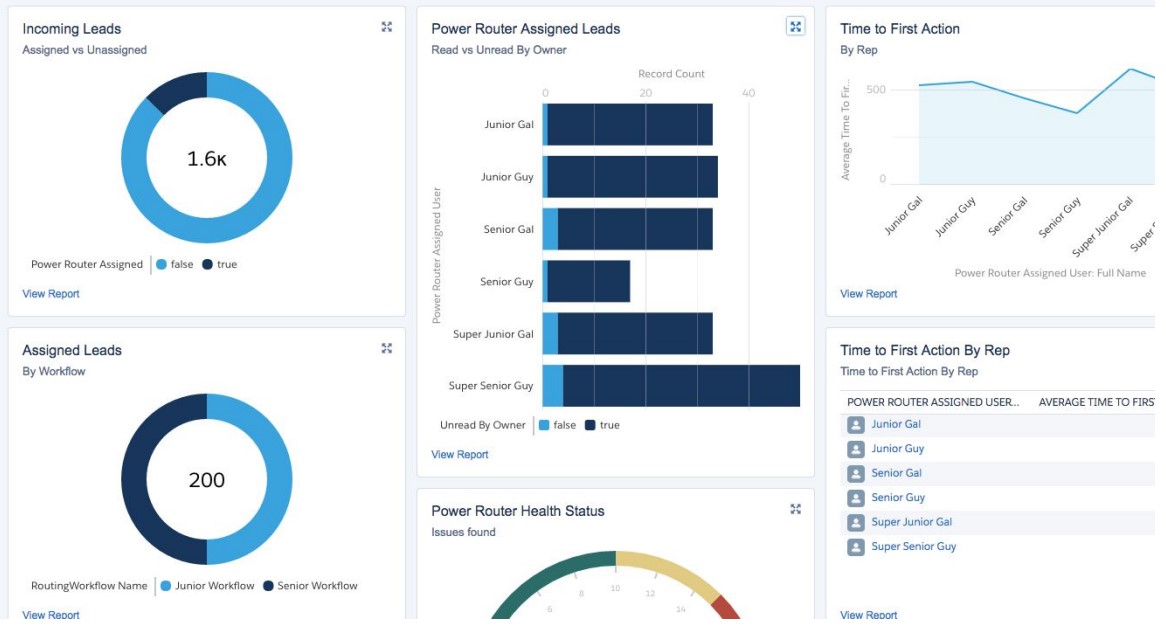Image resolution: width=1166 pixels, height=633 pixels.
Task: Sort by Power Router Assigned User column header
Action: [x=933, y=402]
